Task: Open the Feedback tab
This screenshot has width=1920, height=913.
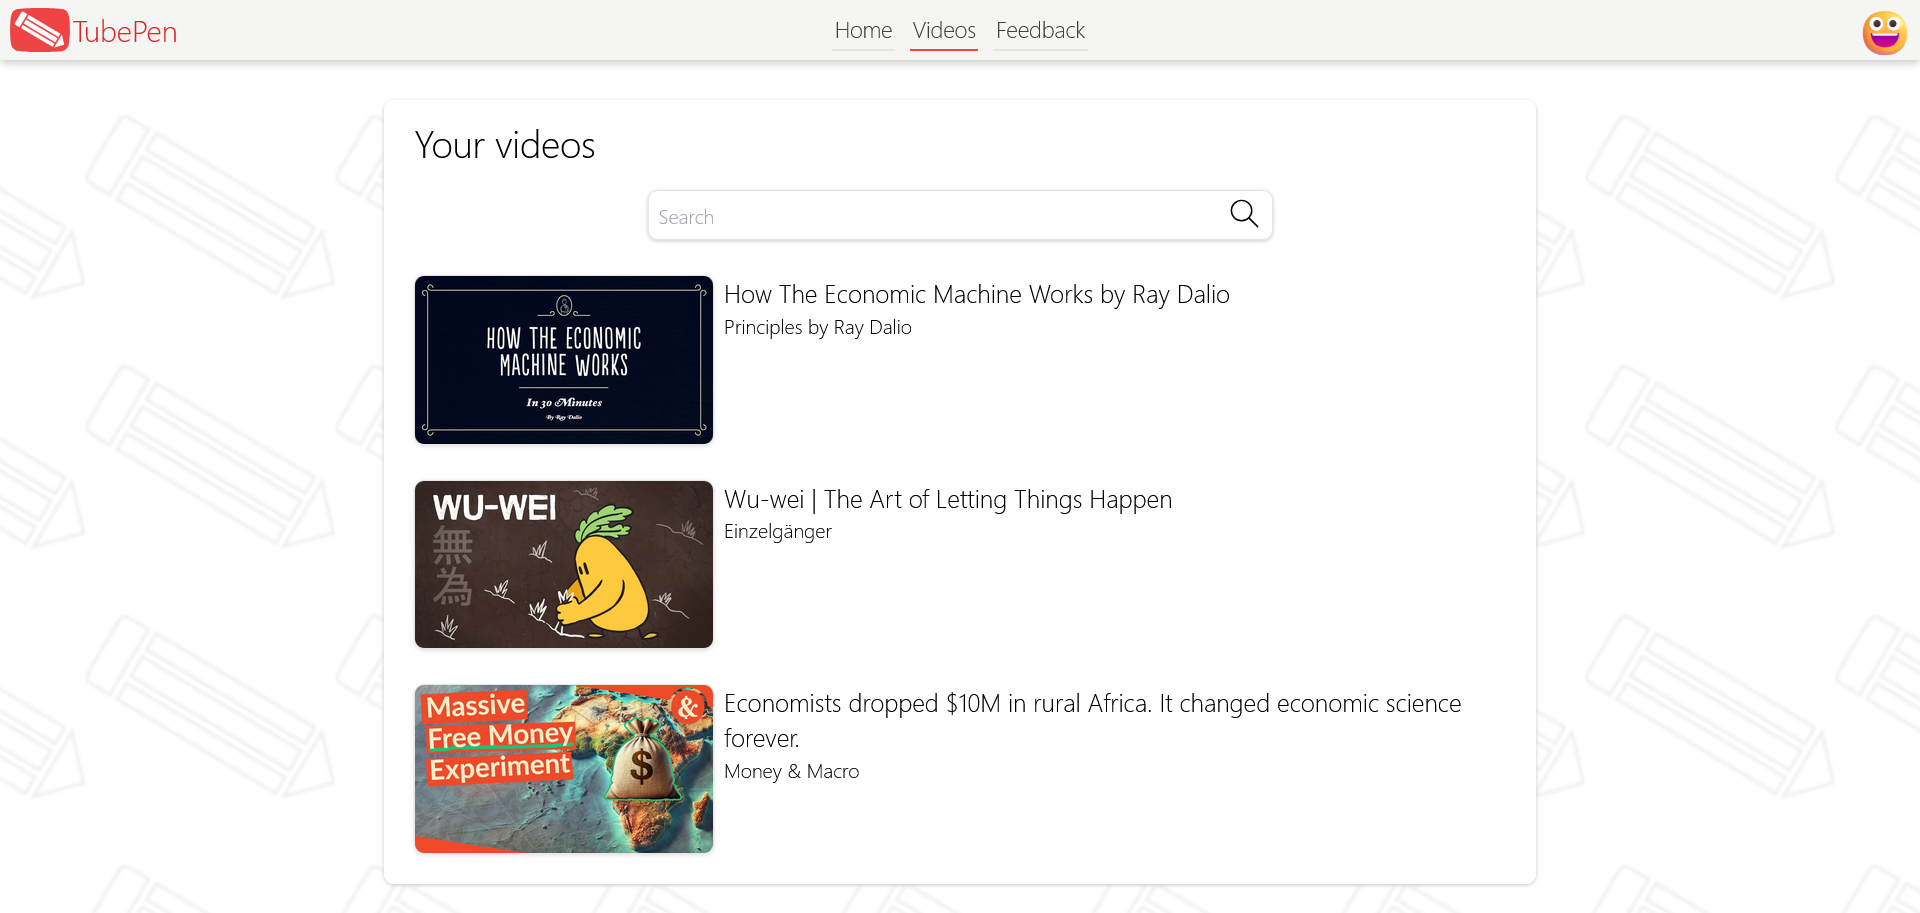Action: [x=1040, y=31]
